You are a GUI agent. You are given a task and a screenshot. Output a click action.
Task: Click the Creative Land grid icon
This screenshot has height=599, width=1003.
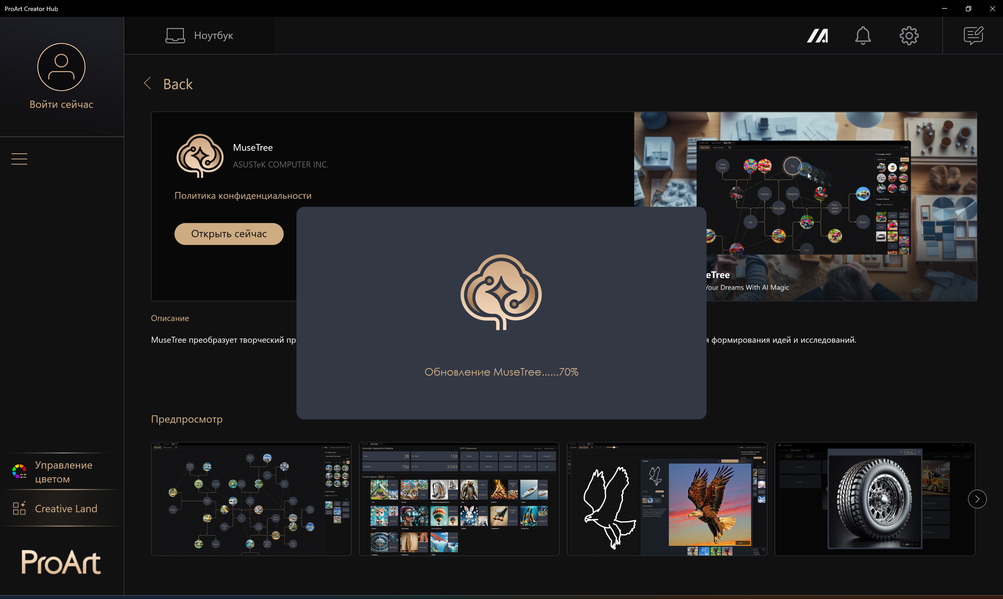[19, 508]
